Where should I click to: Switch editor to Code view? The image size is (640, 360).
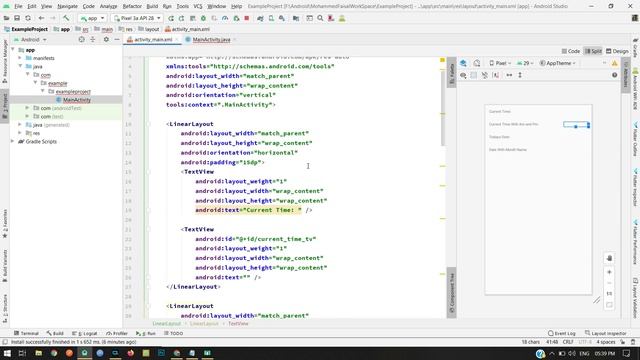pos(571,51)
